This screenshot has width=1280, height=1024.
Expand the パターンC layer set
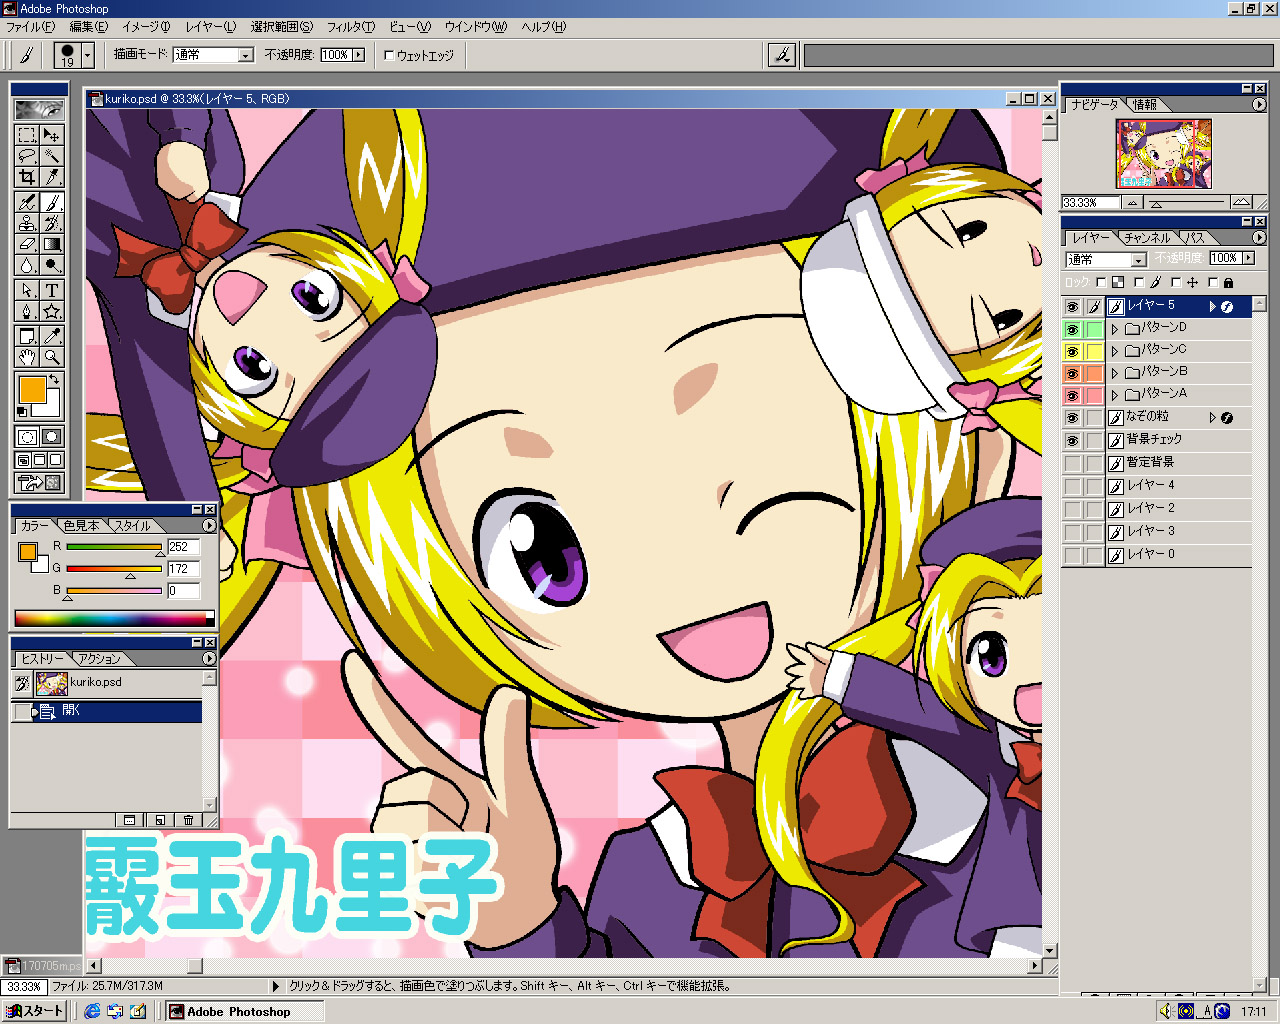pos(1115,351)
